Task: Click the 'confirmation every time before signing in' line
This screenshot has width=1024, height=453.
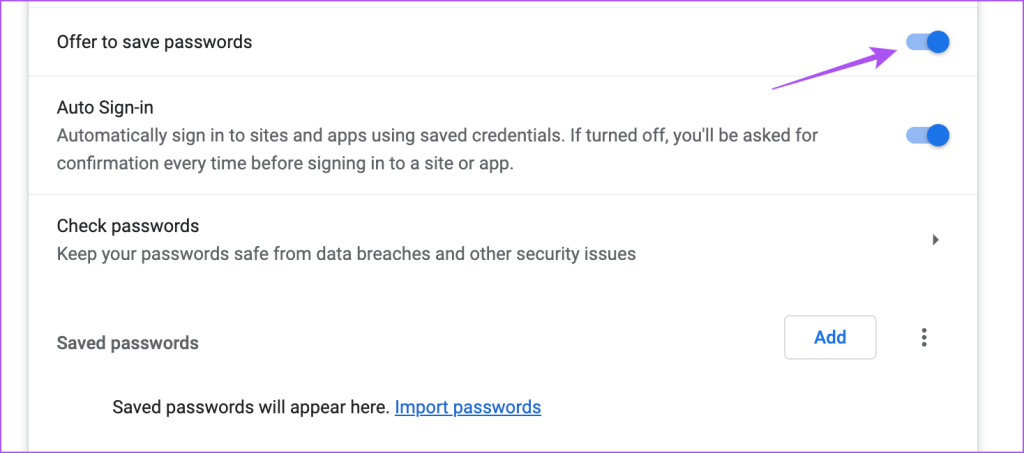Action: click(x=285, y=162)
